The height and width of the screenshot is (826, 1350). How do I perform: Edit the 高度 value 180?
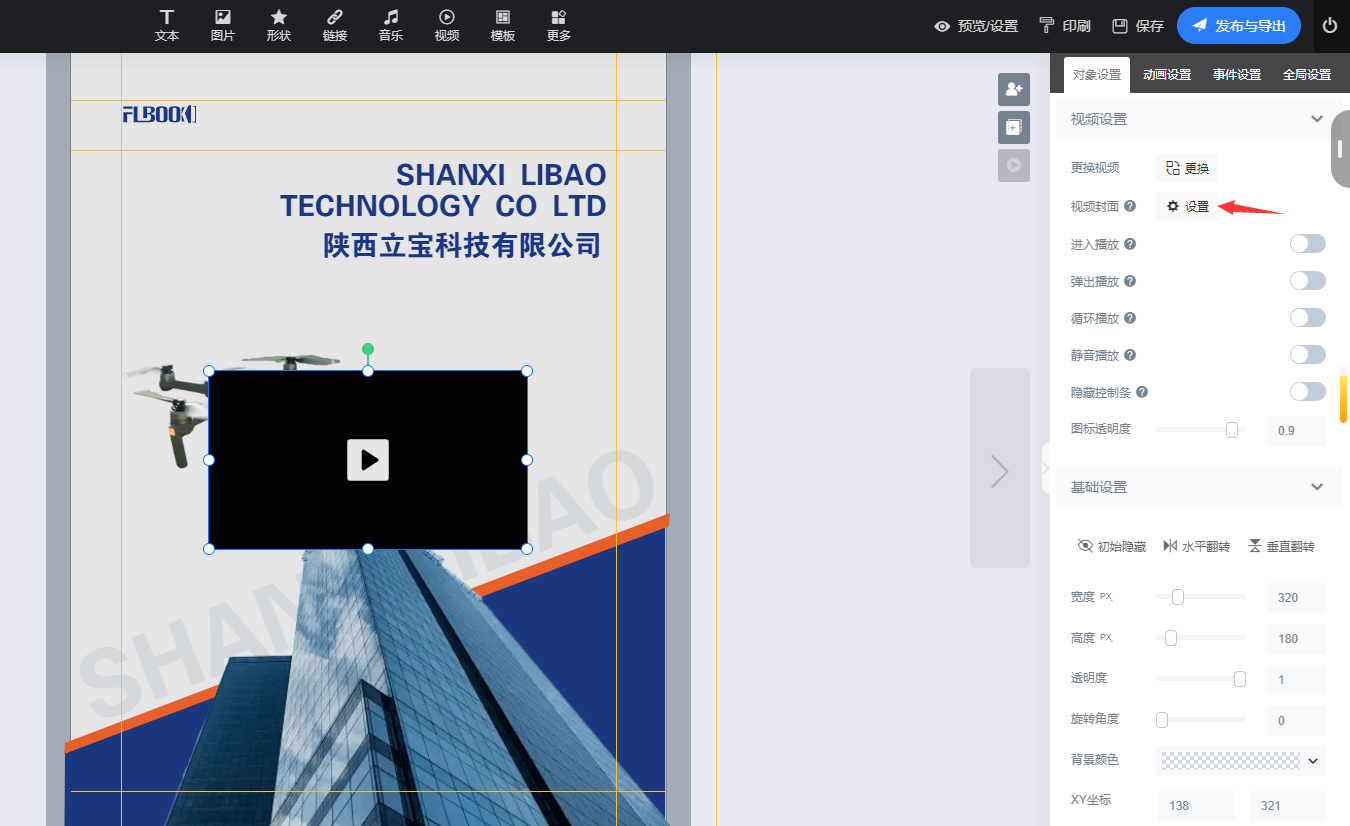1296,638
